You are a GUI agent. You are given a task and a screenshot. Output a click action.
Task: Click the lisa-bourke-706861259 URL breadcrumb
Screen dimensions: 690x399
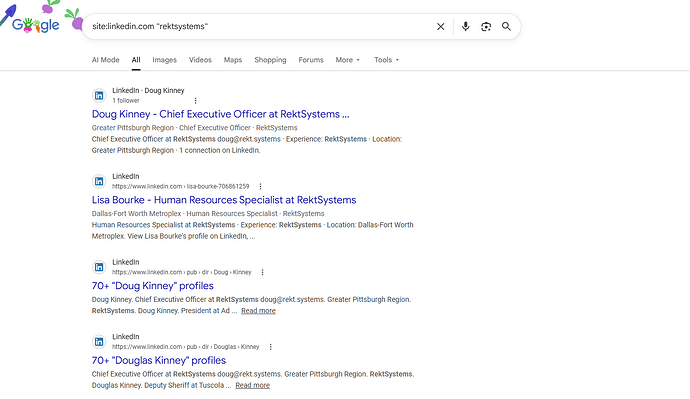[x=180, y=187]
